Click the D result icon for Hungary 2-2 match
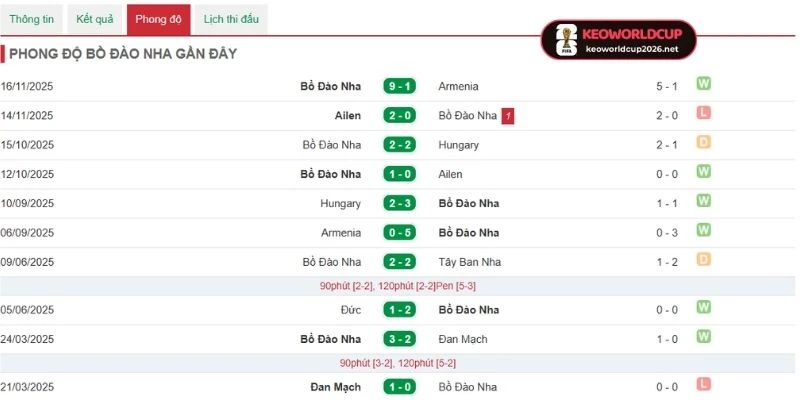Image resolution: width=800 pixels, height=400 pixels. (703, 143)
